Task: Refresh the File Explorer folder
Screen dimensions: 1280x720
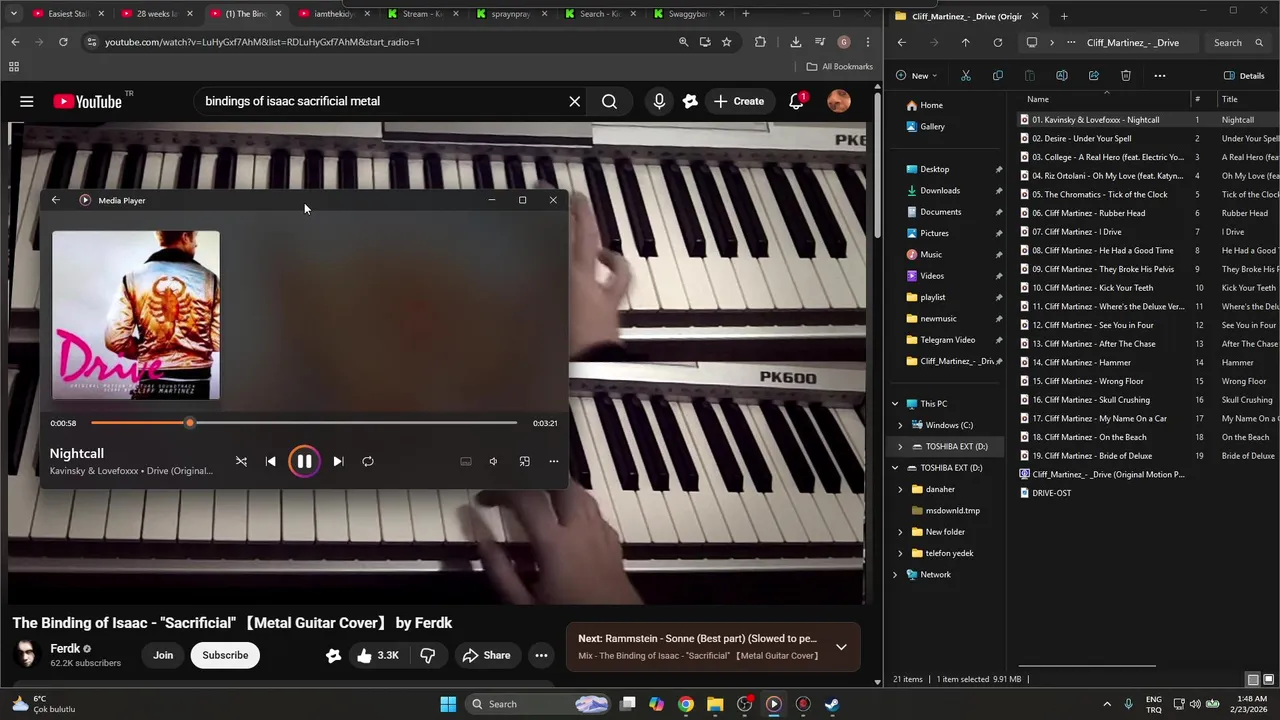Action: coord(997,43)
